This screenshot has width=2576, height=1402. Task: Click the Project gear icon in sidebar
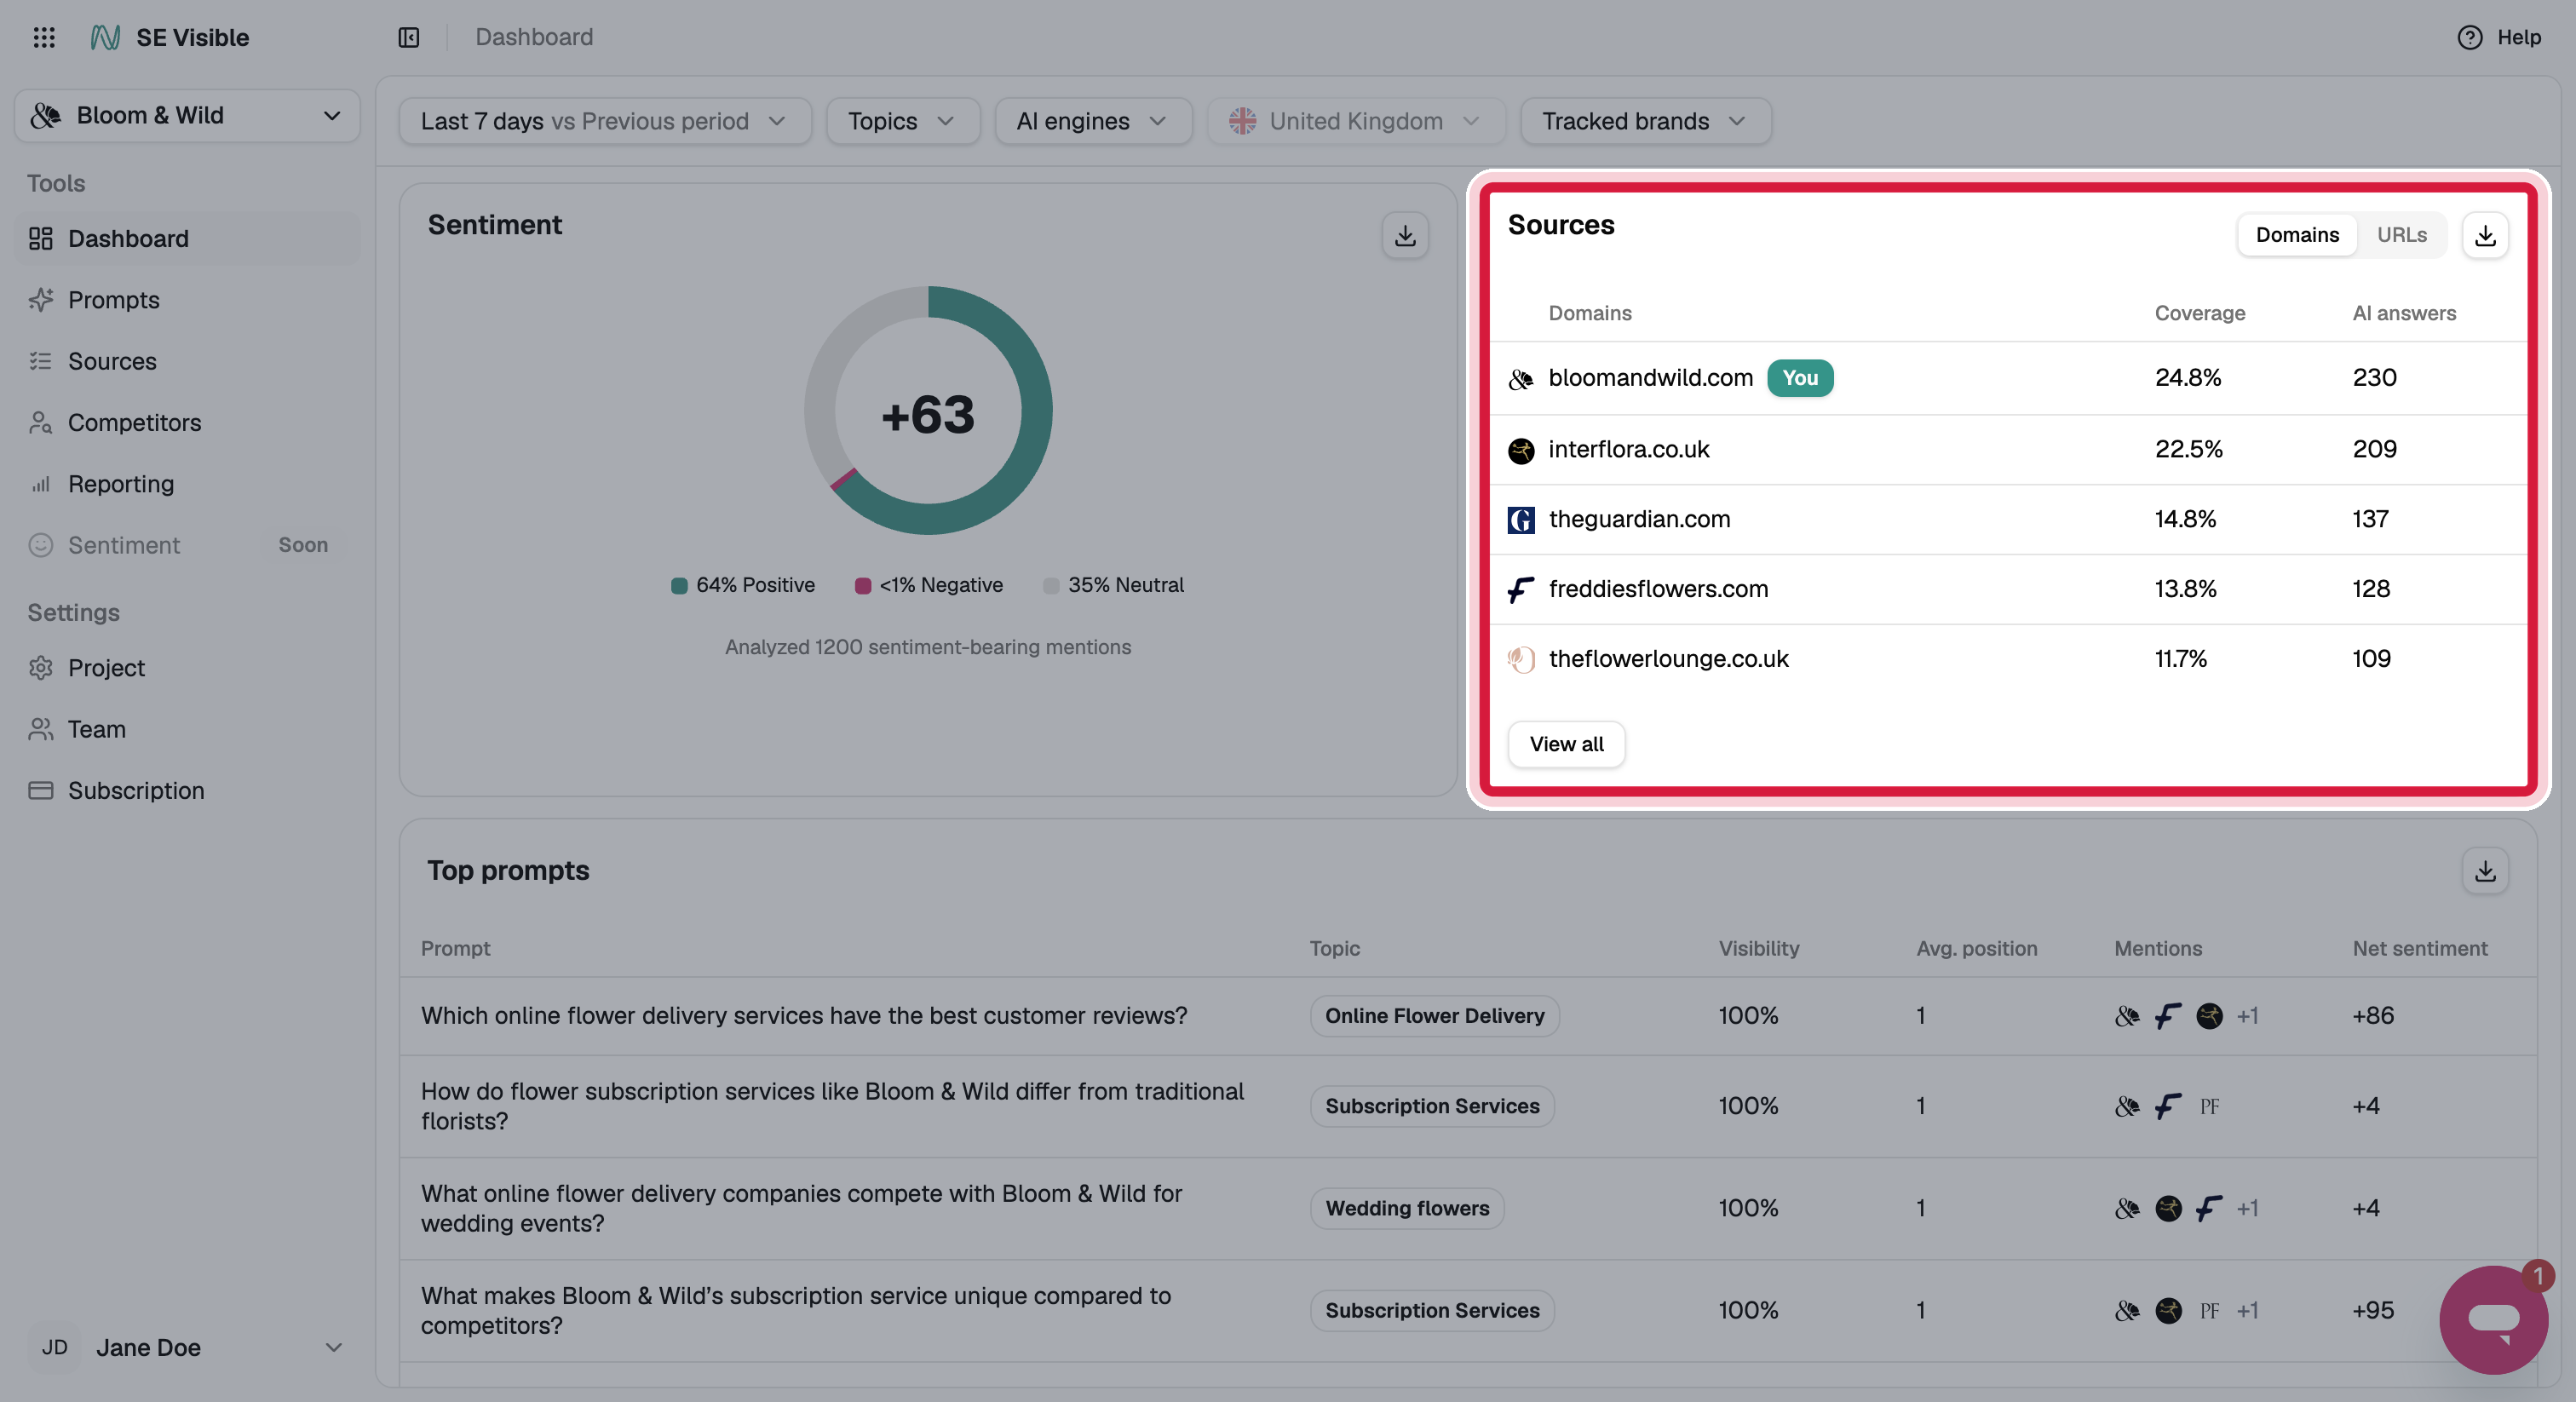click(x=40, y=668)
